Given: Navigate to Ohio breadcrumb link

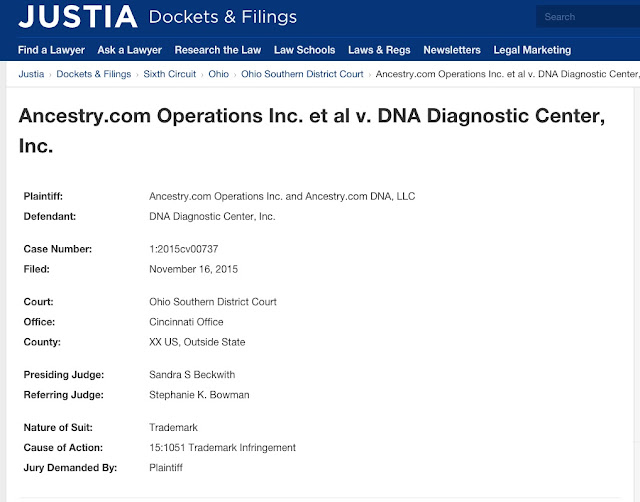Looking at the screenshot, I should tap(219, 74).
